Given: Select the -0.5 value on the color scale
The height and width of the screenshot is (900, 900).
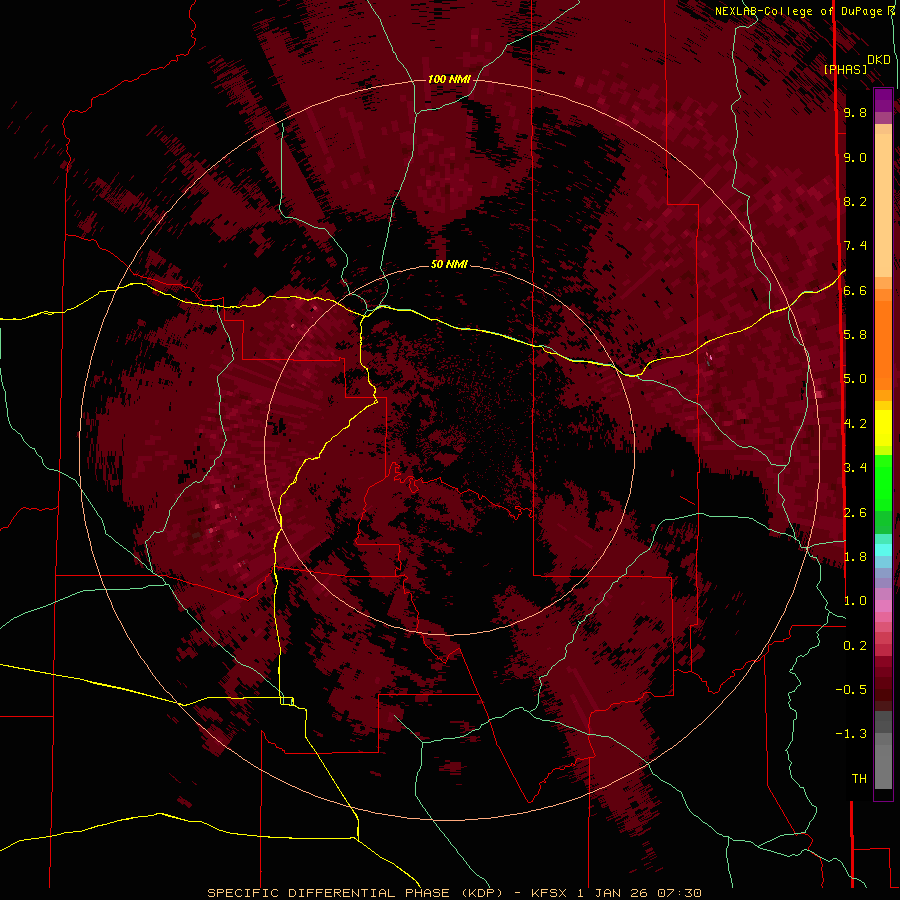Looking at the screenshot, I should [x=851, y=689].
